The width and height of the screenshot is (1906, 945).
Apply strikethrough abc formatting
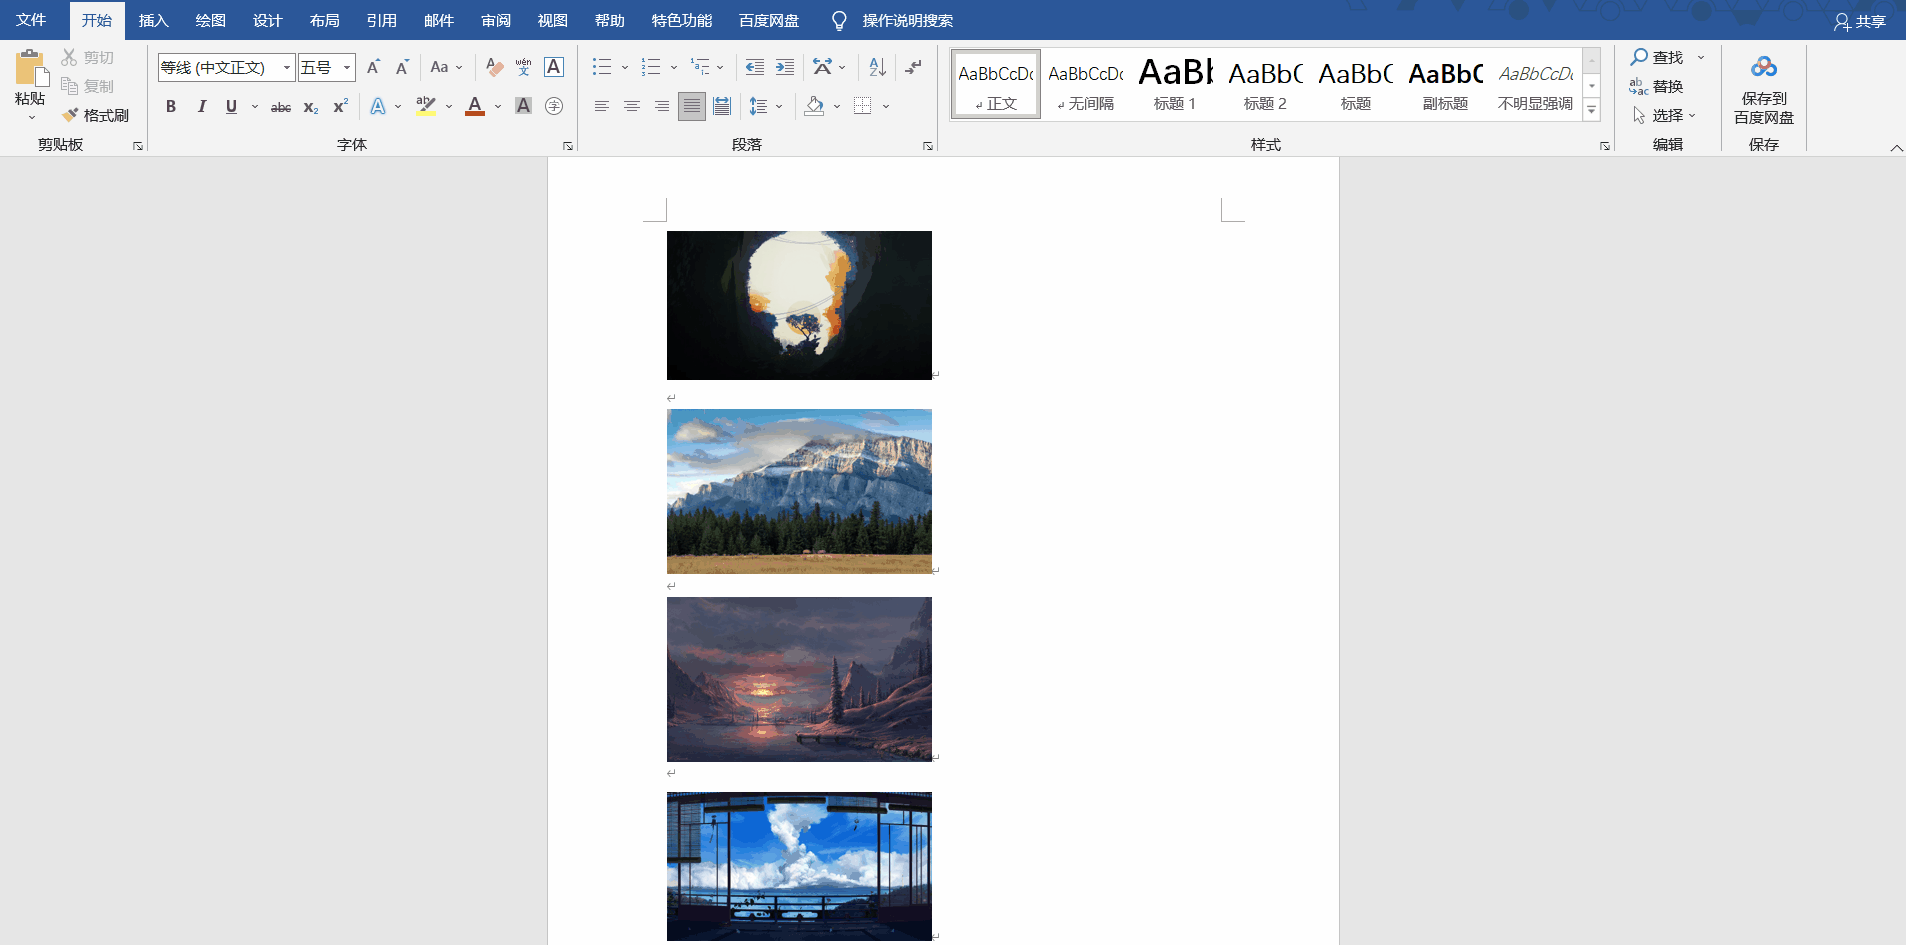click(x=281, y=106)
